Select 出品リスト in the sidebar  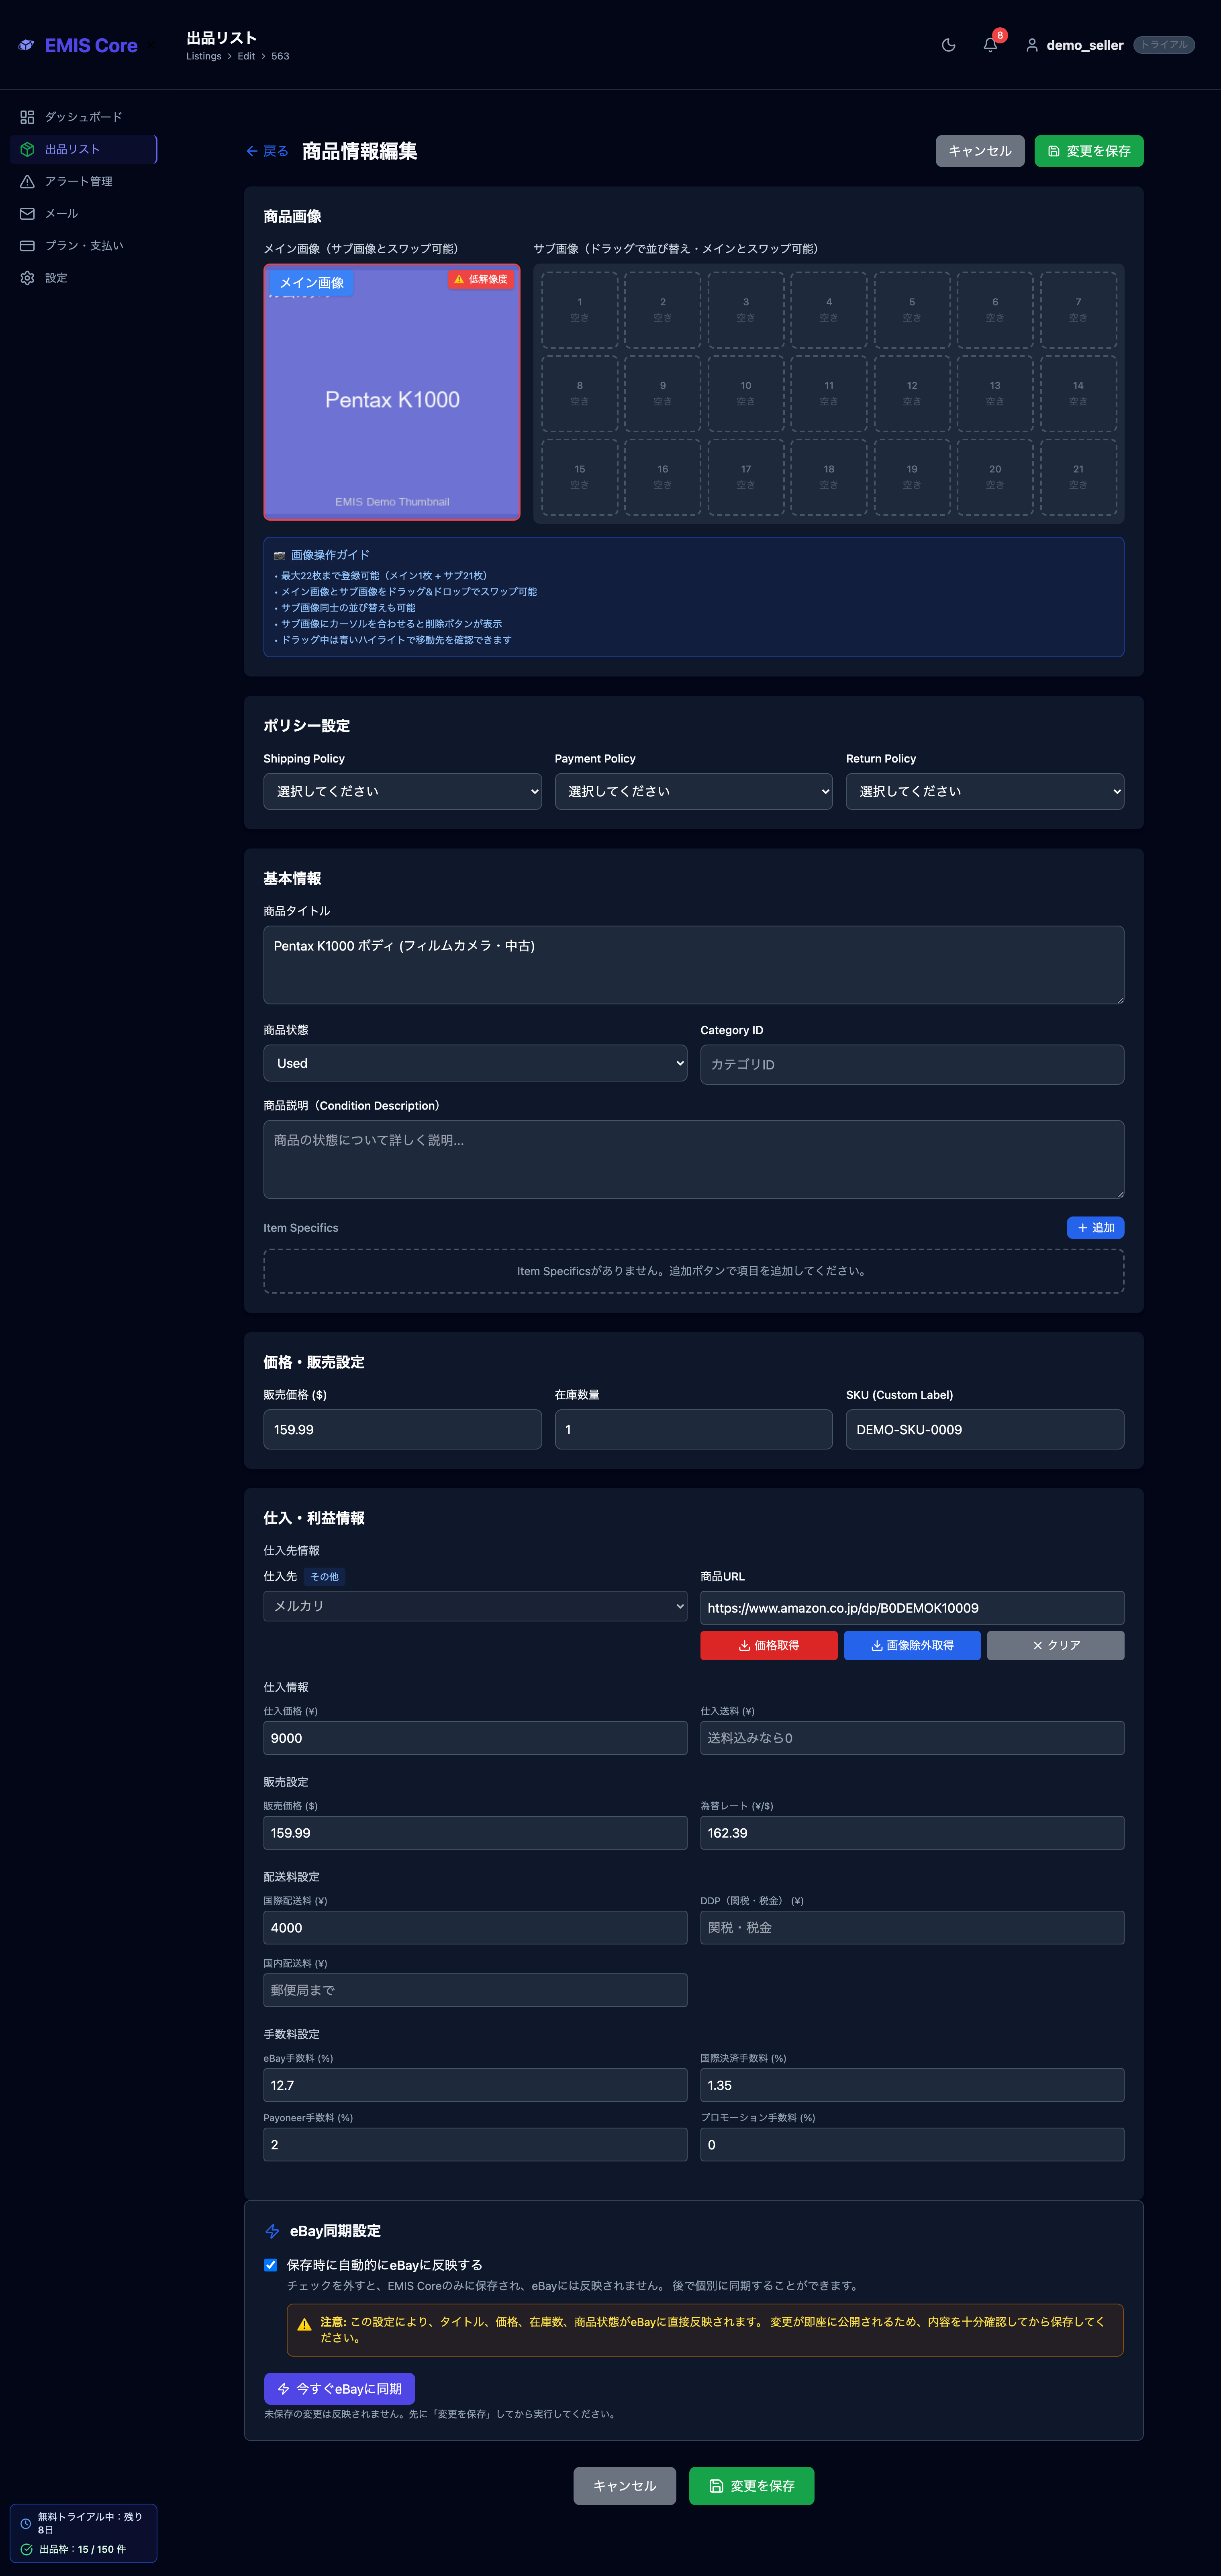click(x=83, y=149)
